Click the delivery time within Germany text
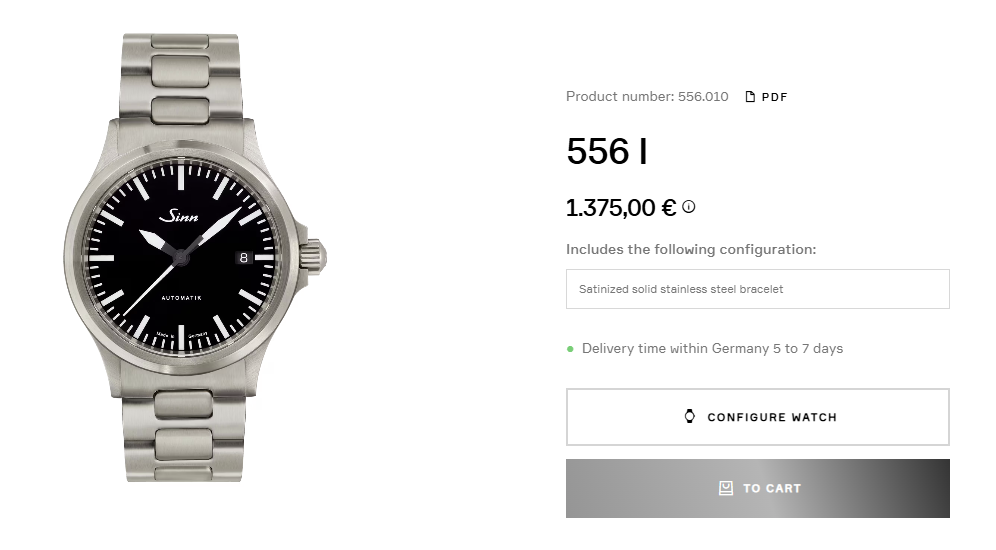Screen dimensions: 996x550 [712, 349]
